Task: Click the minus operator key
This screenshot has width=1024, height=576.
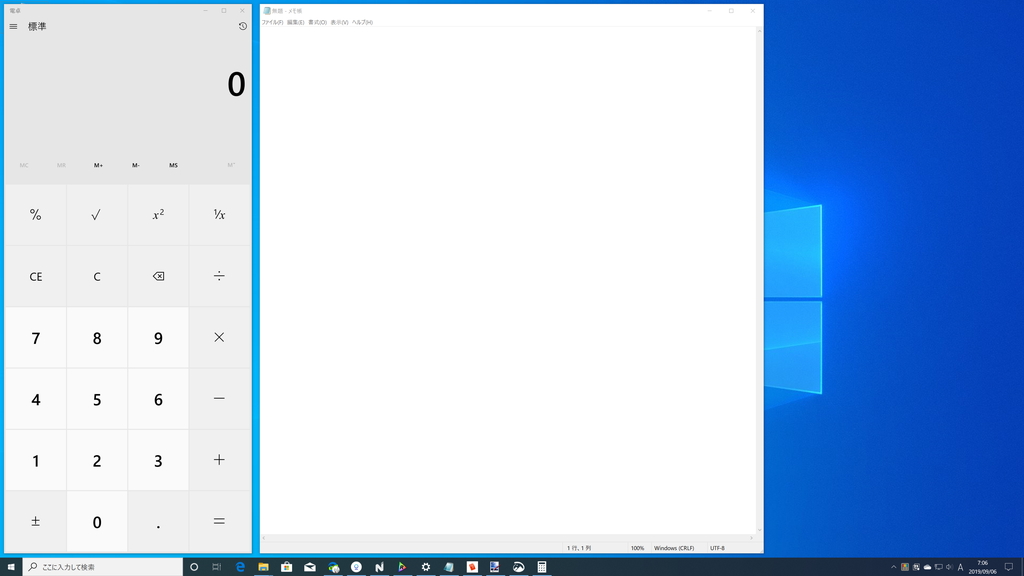Action: click(x=219, y=399)
